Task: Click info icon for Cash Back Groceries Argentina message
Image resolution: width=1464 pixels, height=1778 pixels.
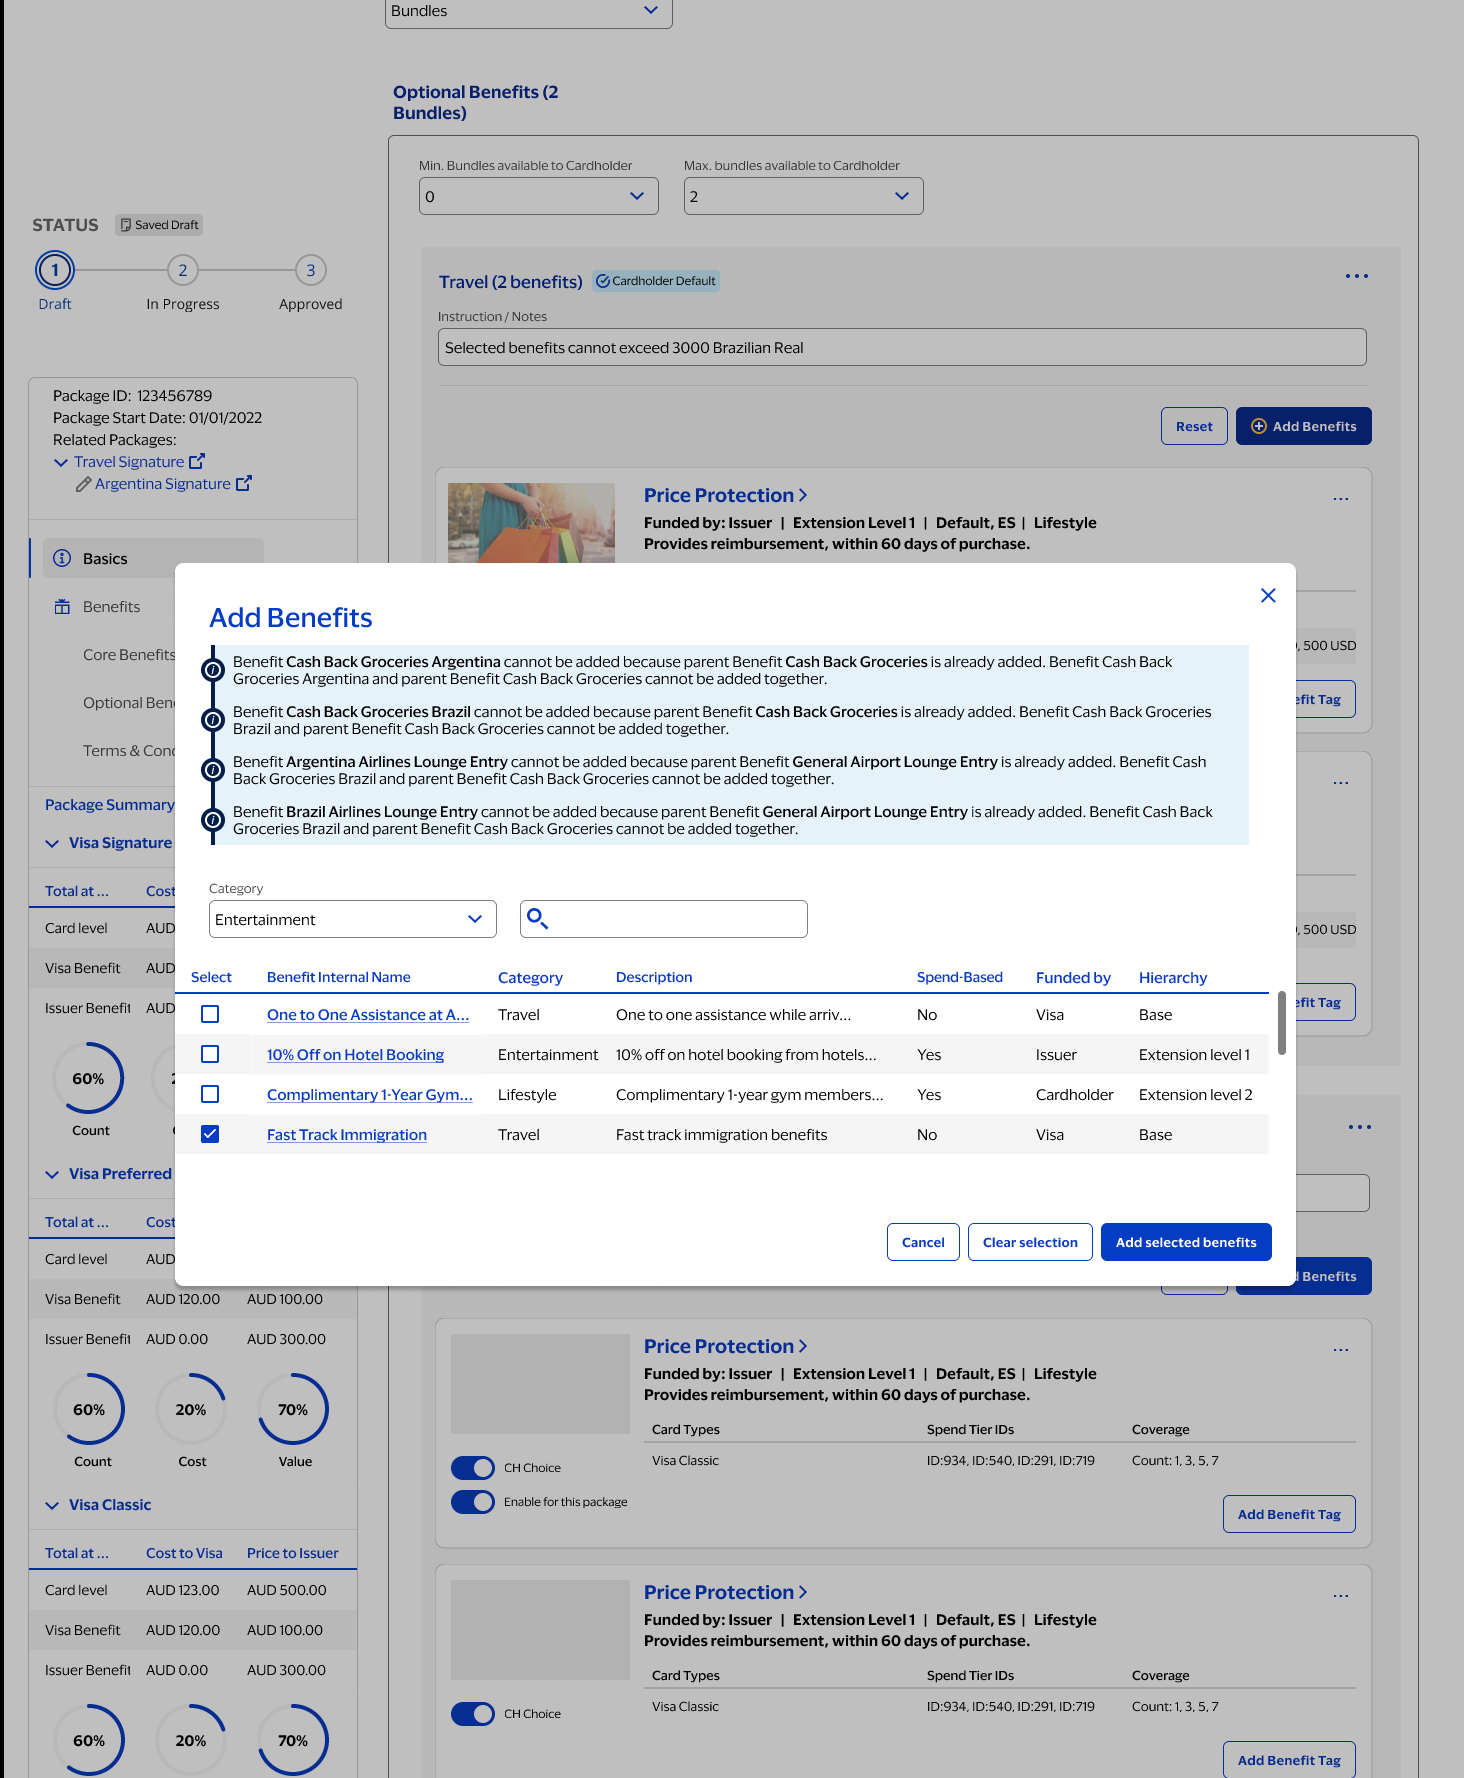Action: (213, 670)
